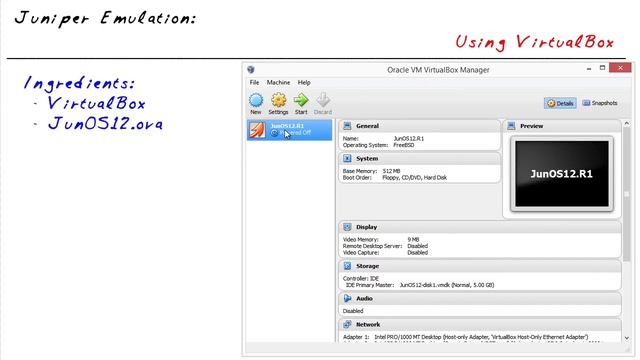This screenshot has width=640, height=360.
Task: Switch to Details view
Action: click(x=560, y=103)
